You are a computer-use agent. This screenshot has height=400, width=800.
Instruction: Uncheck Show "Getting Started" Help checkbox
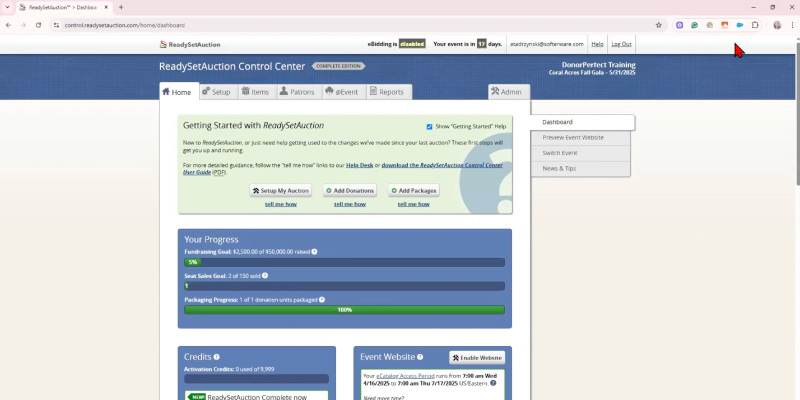point(429,127)
